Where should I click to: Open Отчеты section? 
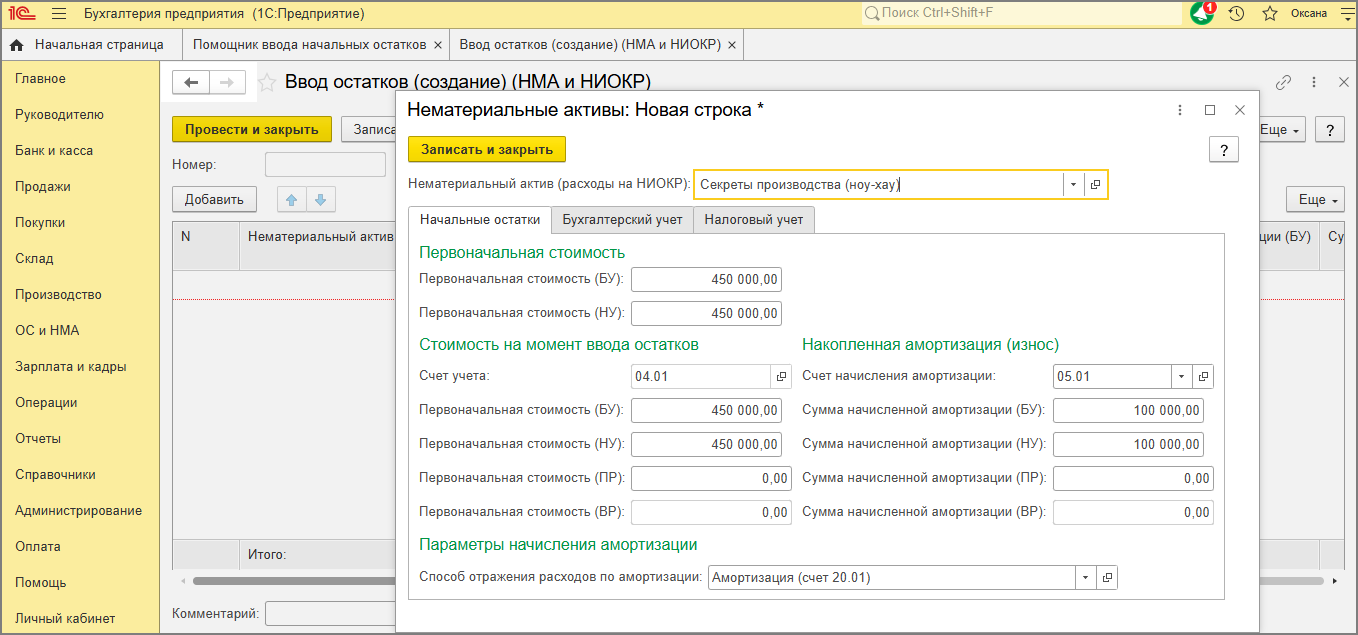tap(38, 439)
